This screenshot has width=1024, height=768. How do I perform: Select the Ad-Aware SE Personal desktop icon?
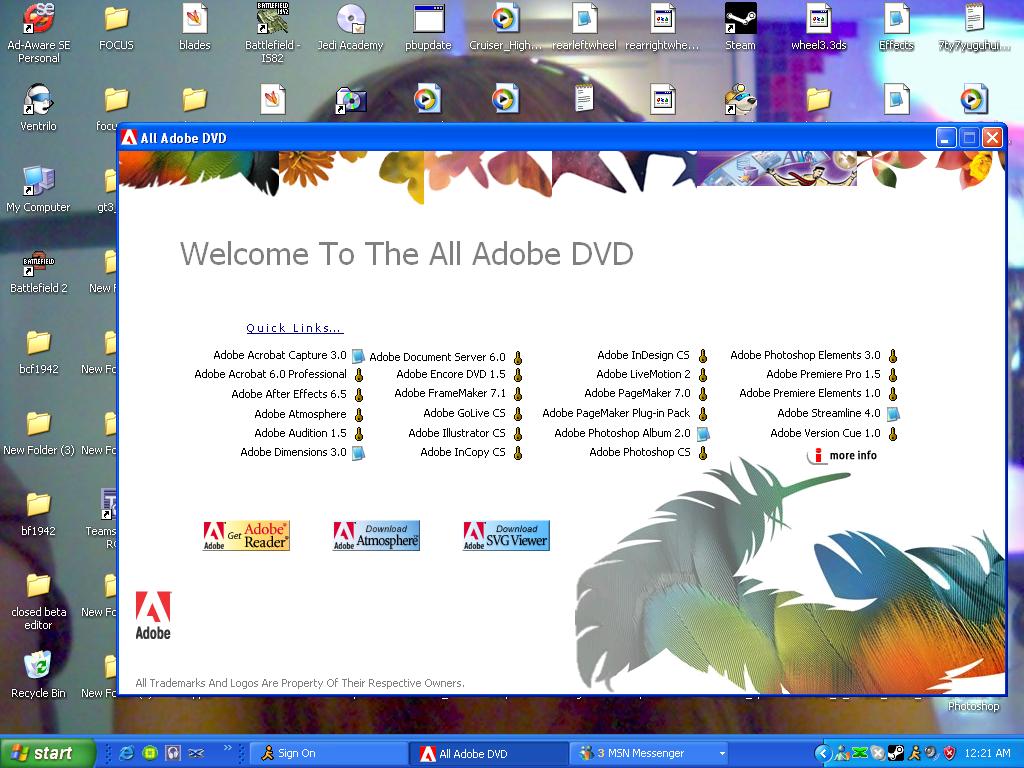click(39, 33)
